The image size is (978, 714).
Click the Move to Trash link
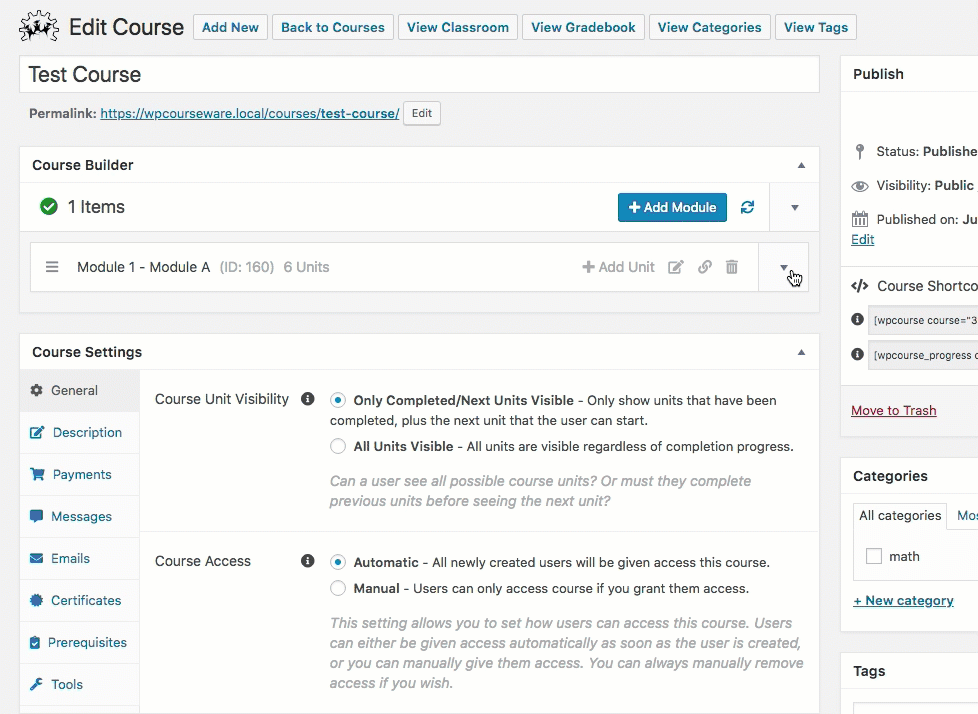(894, 410)
